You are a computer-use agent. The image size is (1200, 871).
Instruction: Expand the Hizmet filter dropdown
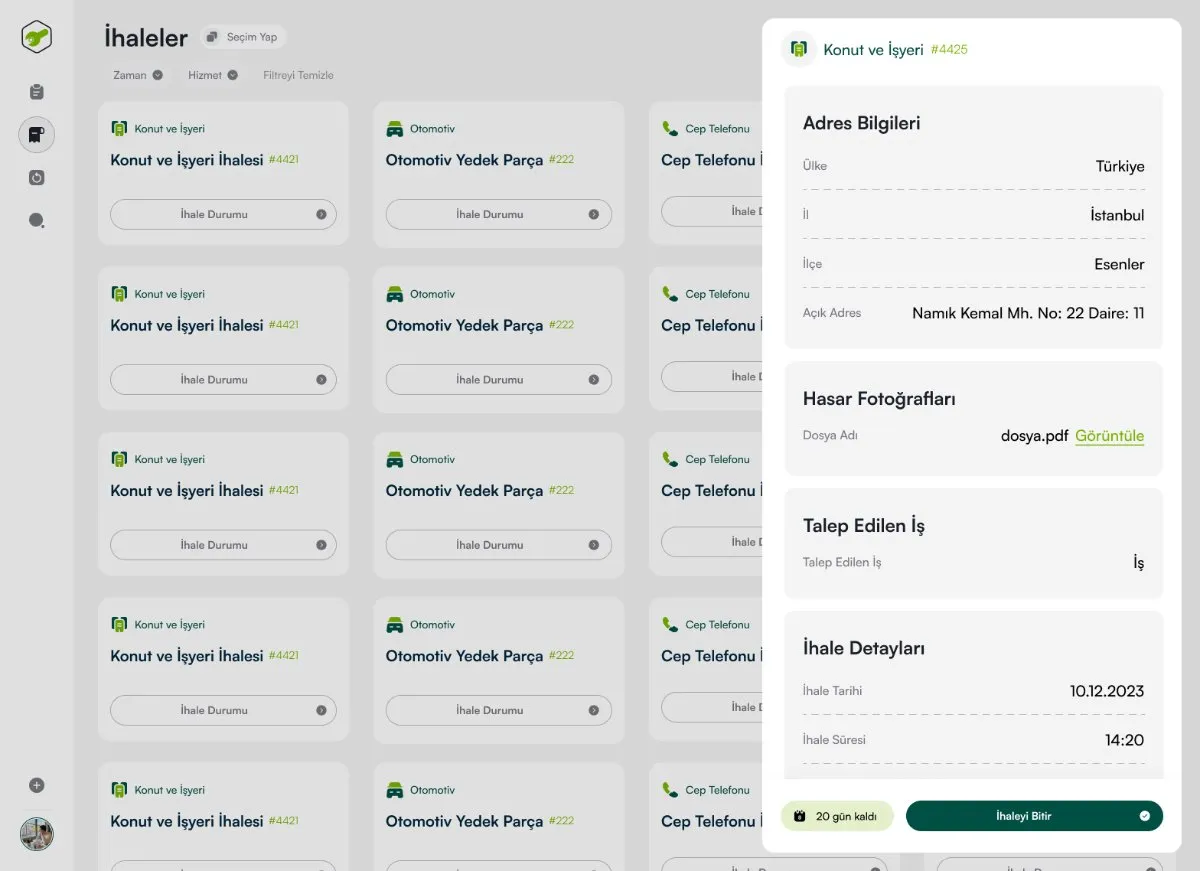coord(213,75)
